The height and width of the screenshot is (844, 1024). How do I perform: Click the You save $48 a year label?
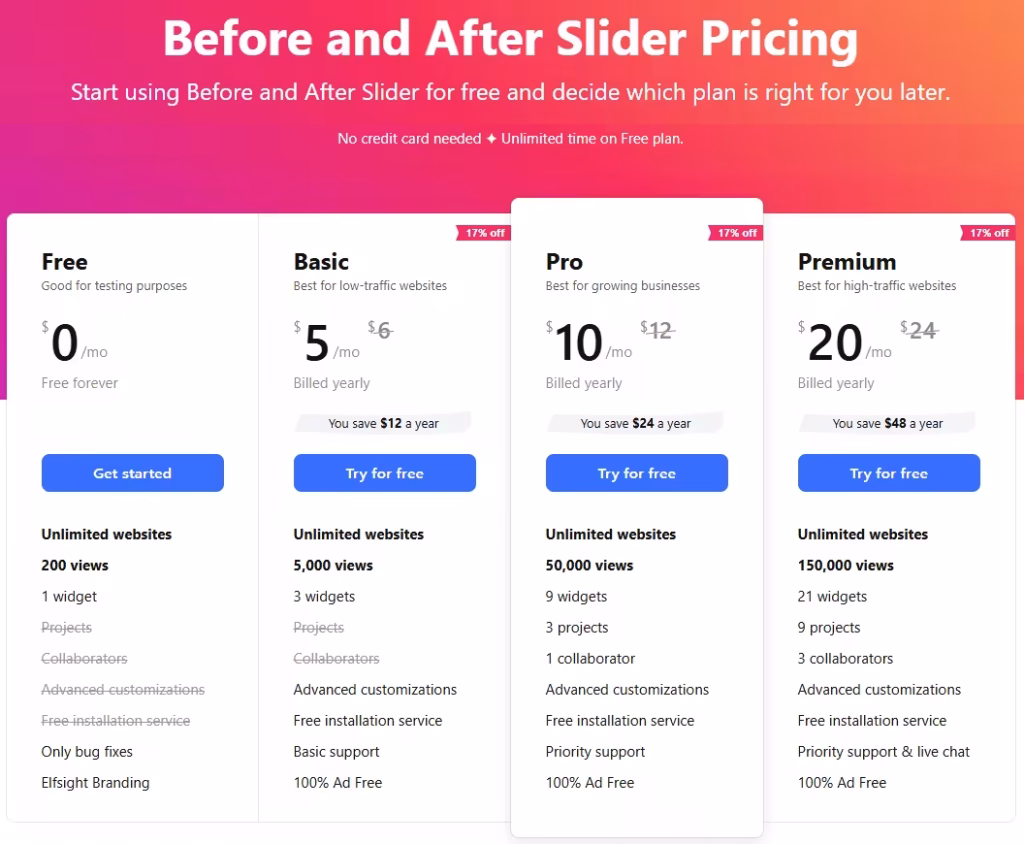click(x=888, y=423)
